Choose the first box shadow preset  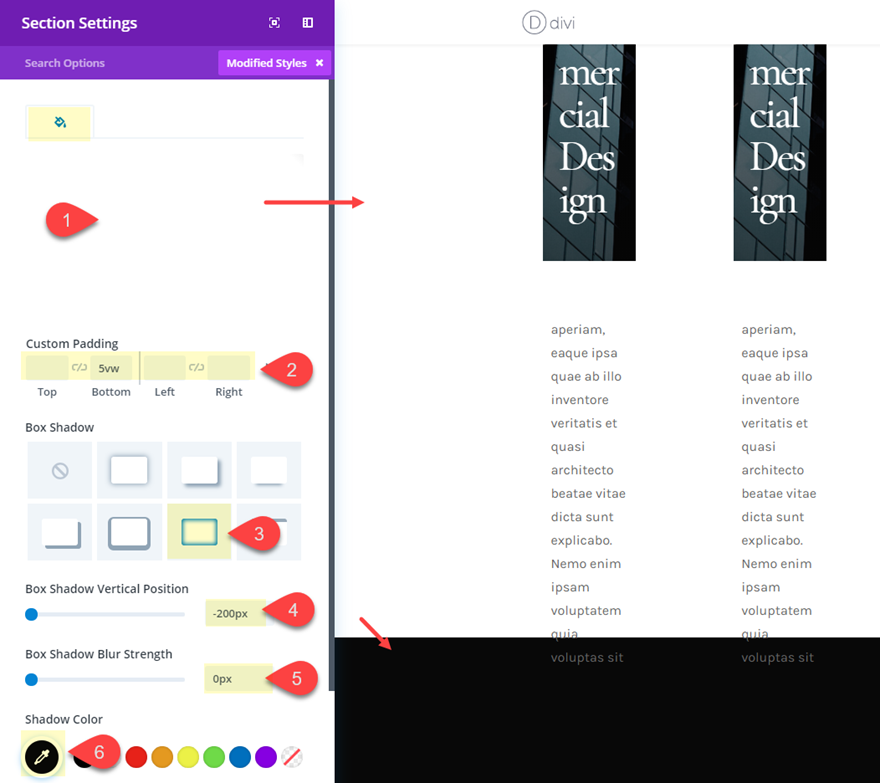pos(129,470)
